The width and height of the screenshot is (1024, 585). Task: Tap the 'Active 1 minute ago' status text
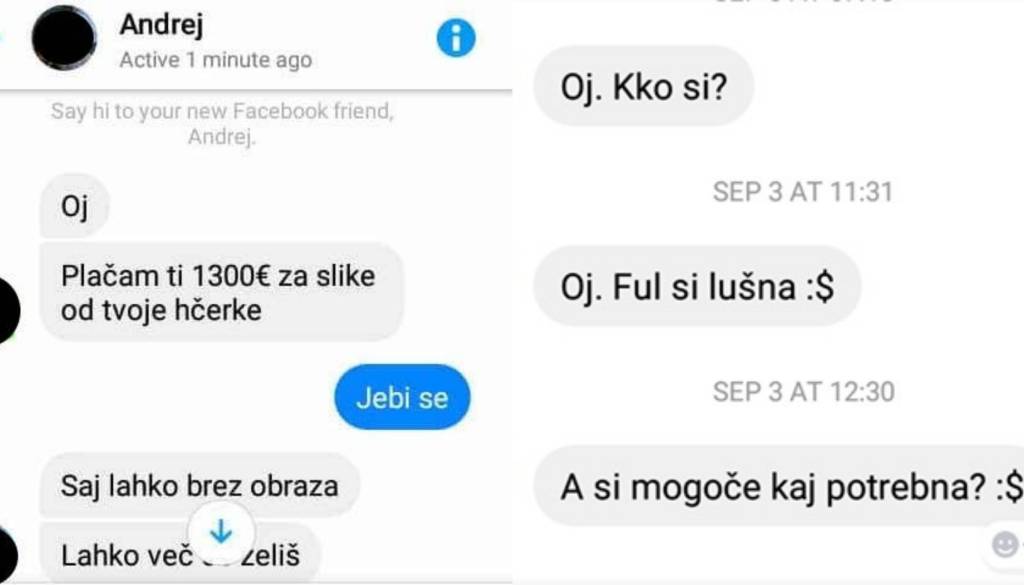click(216, 60)
